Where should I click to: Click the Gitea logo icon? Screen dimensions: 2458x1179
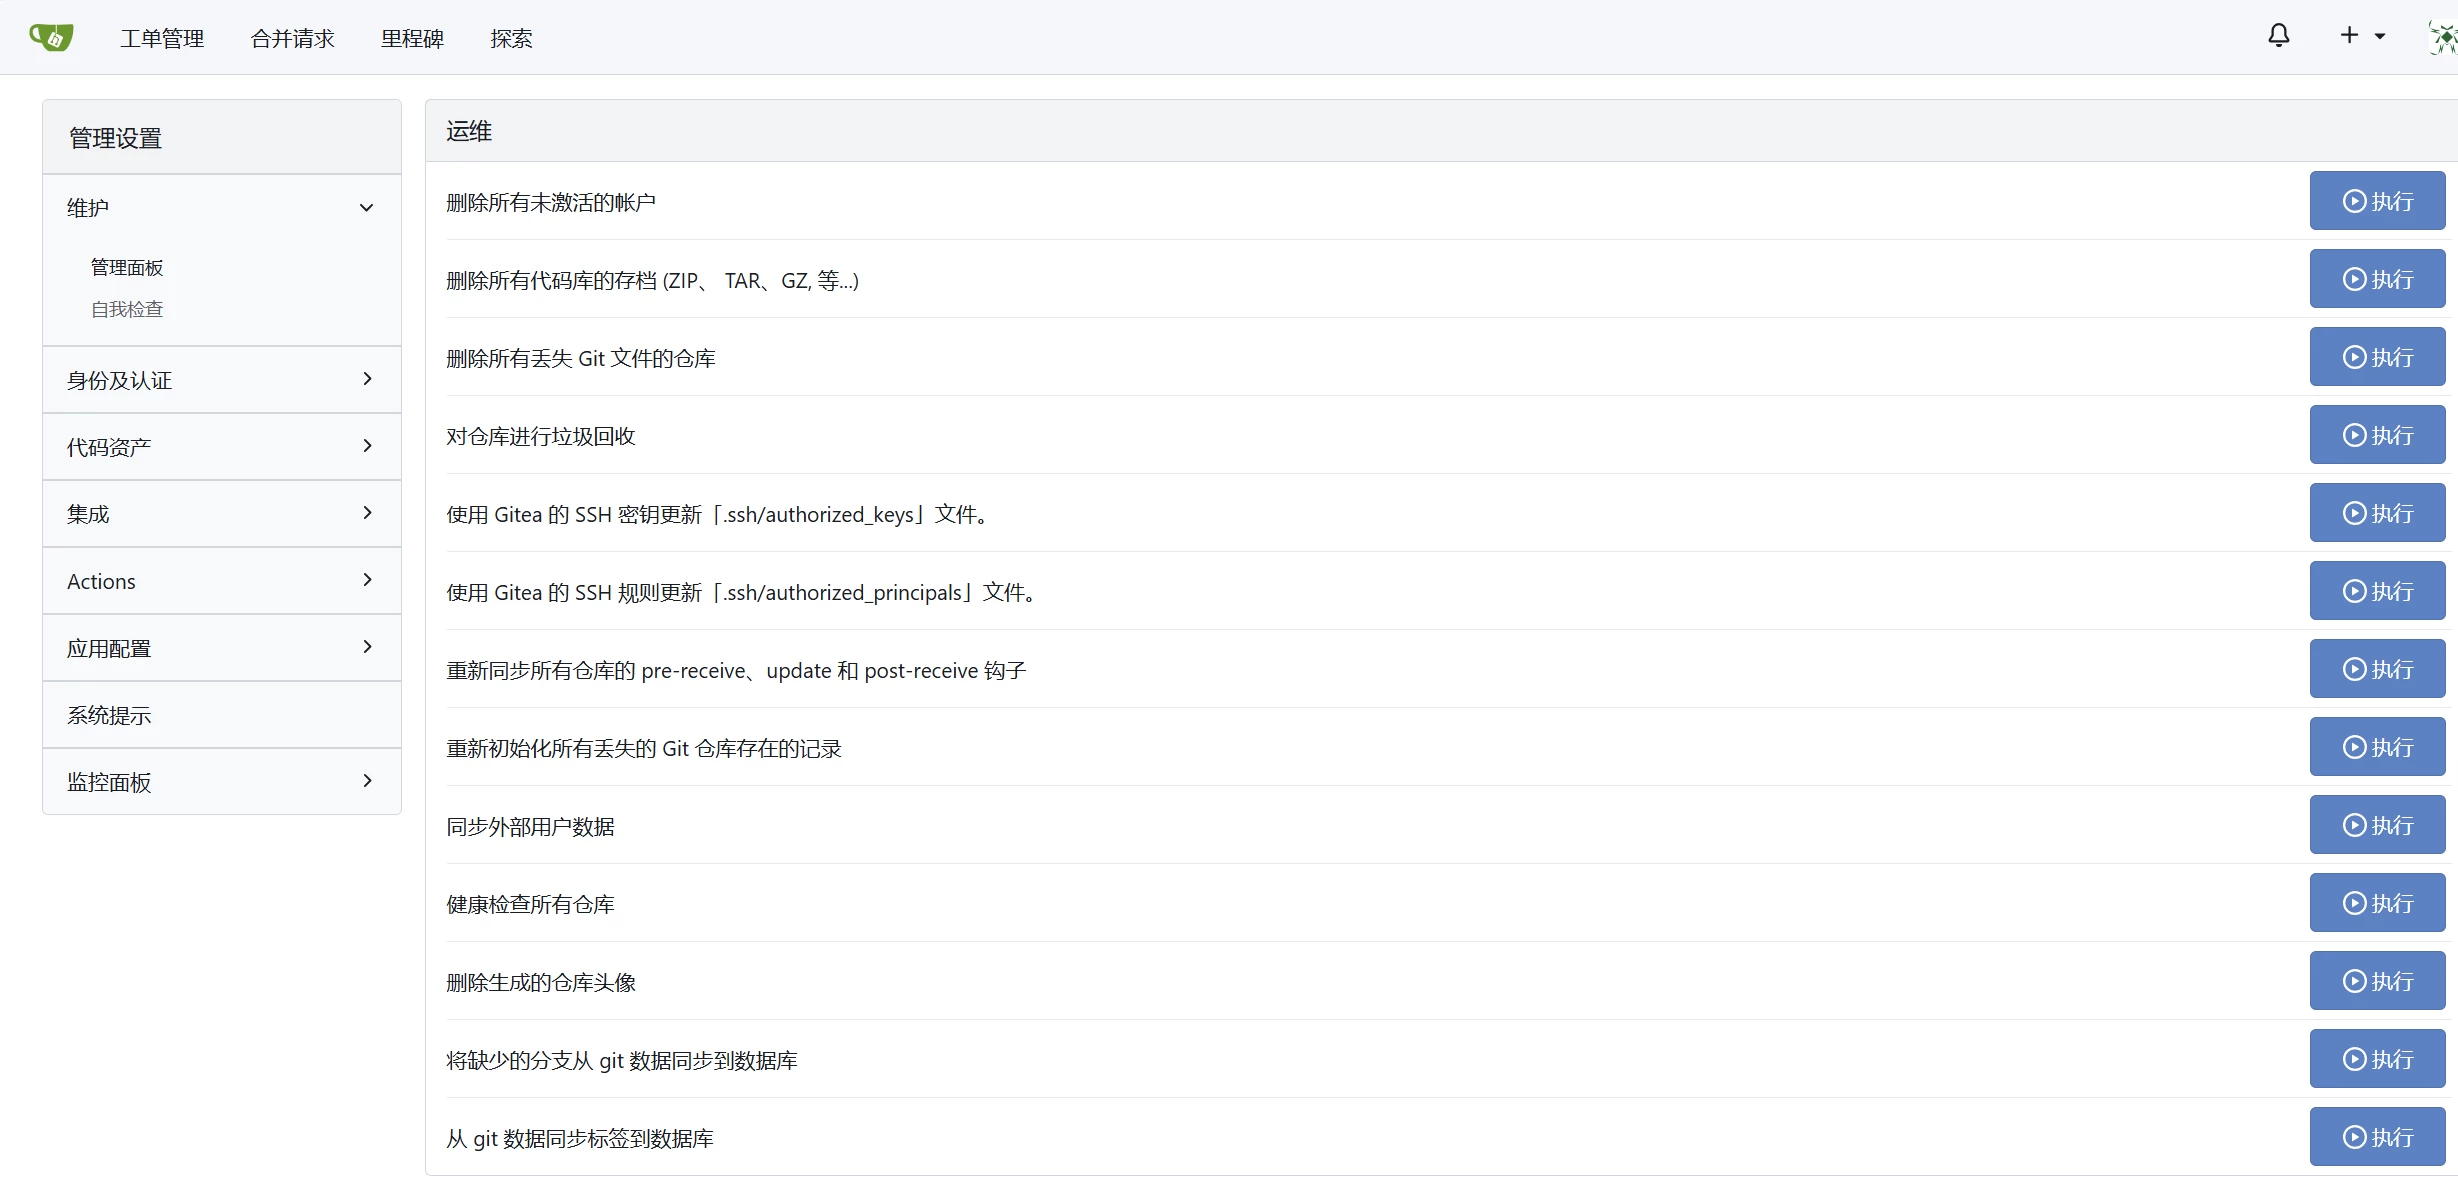point(51,37)
